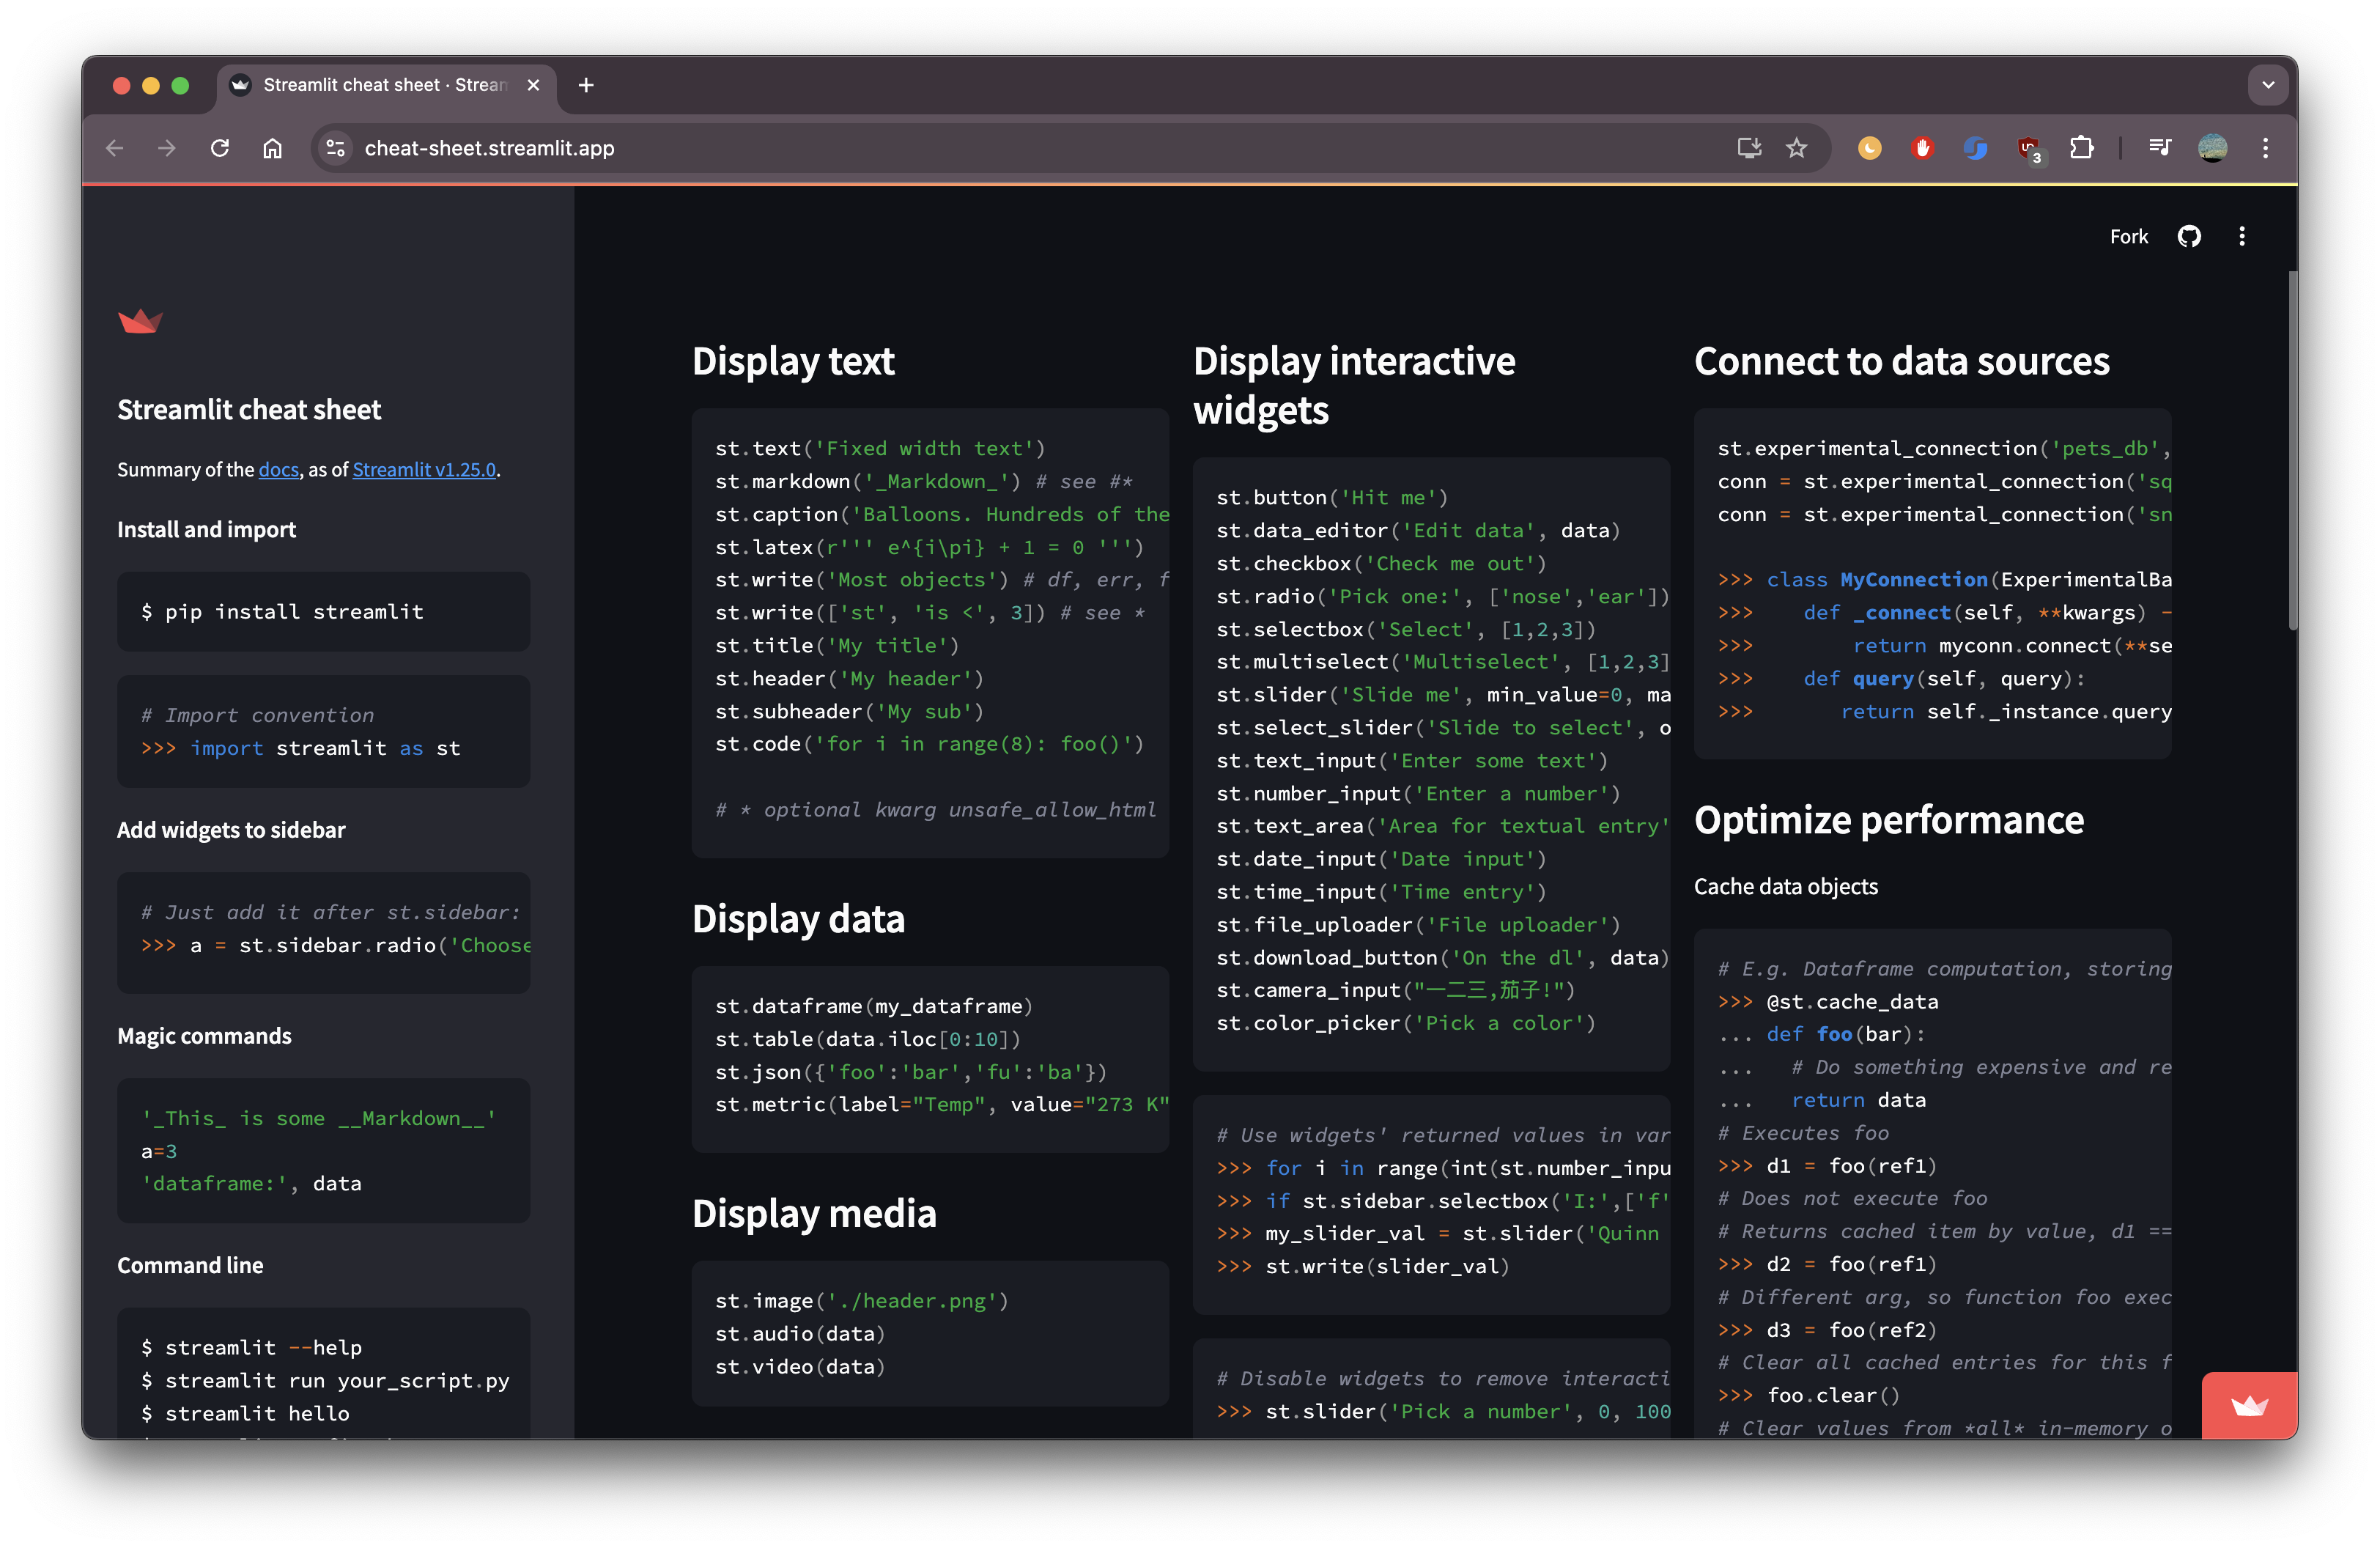
Task: Open the media control playlist icon
Action: (2160, 148)
